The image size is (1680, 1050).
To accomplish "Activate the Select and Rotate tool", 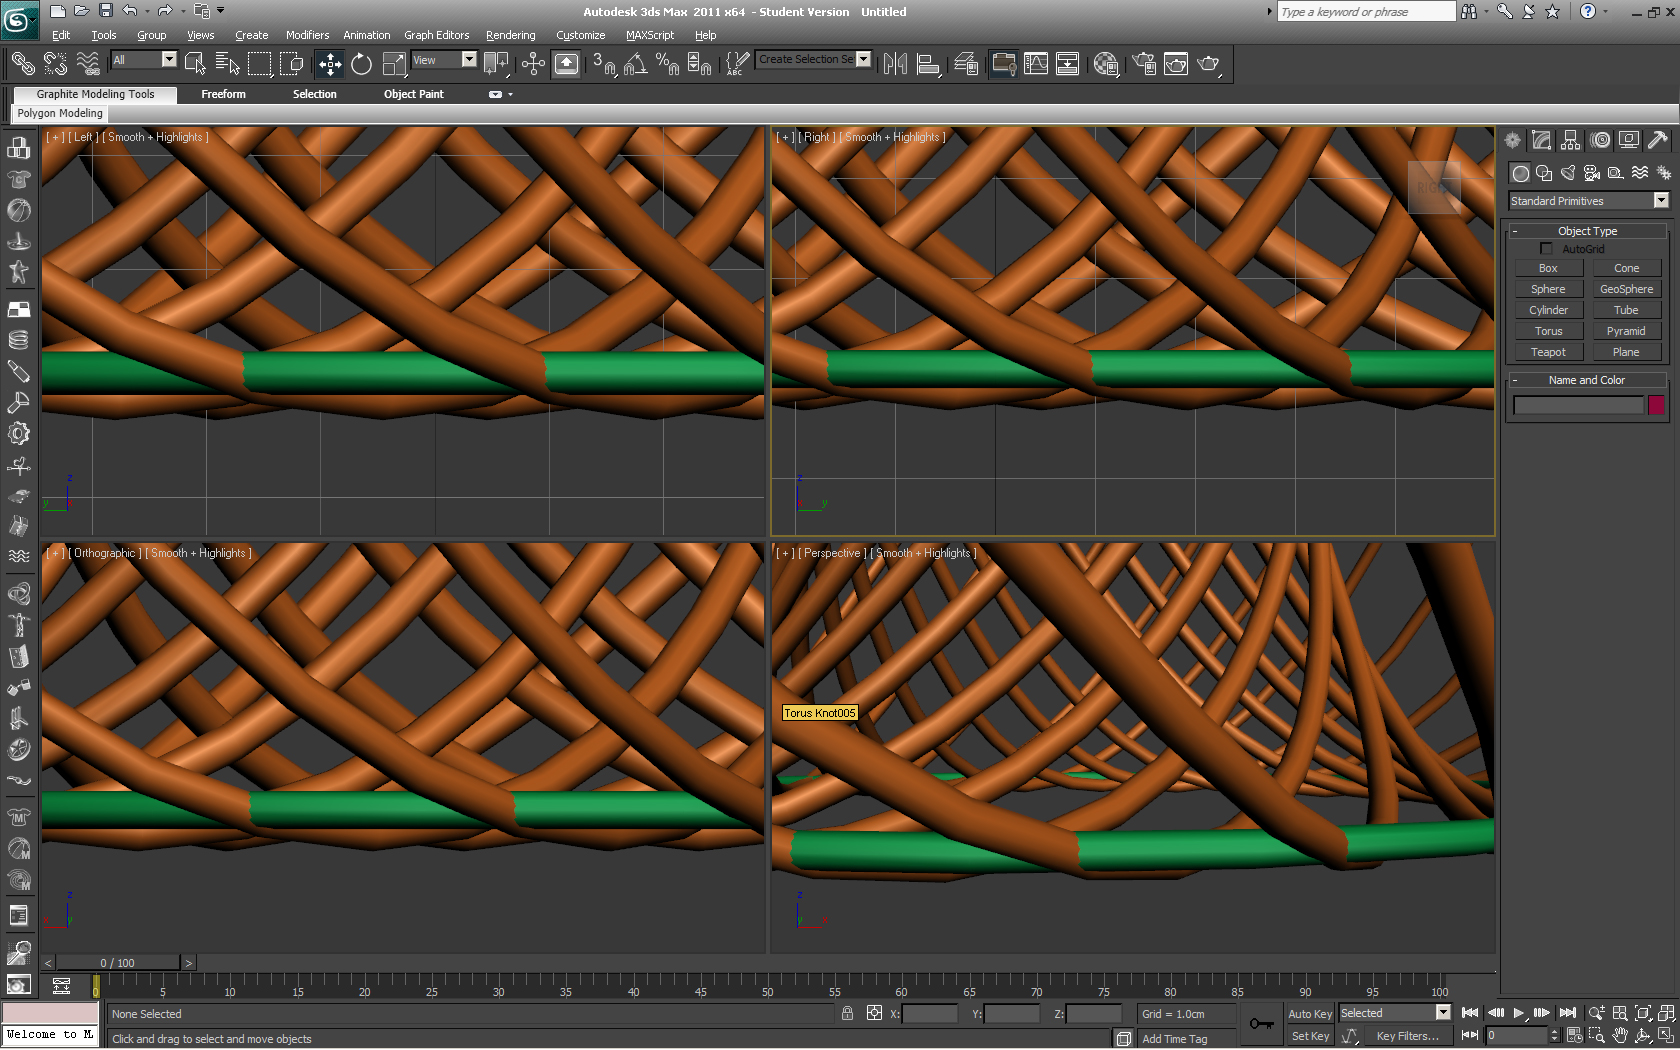I will tap(361, 64).
